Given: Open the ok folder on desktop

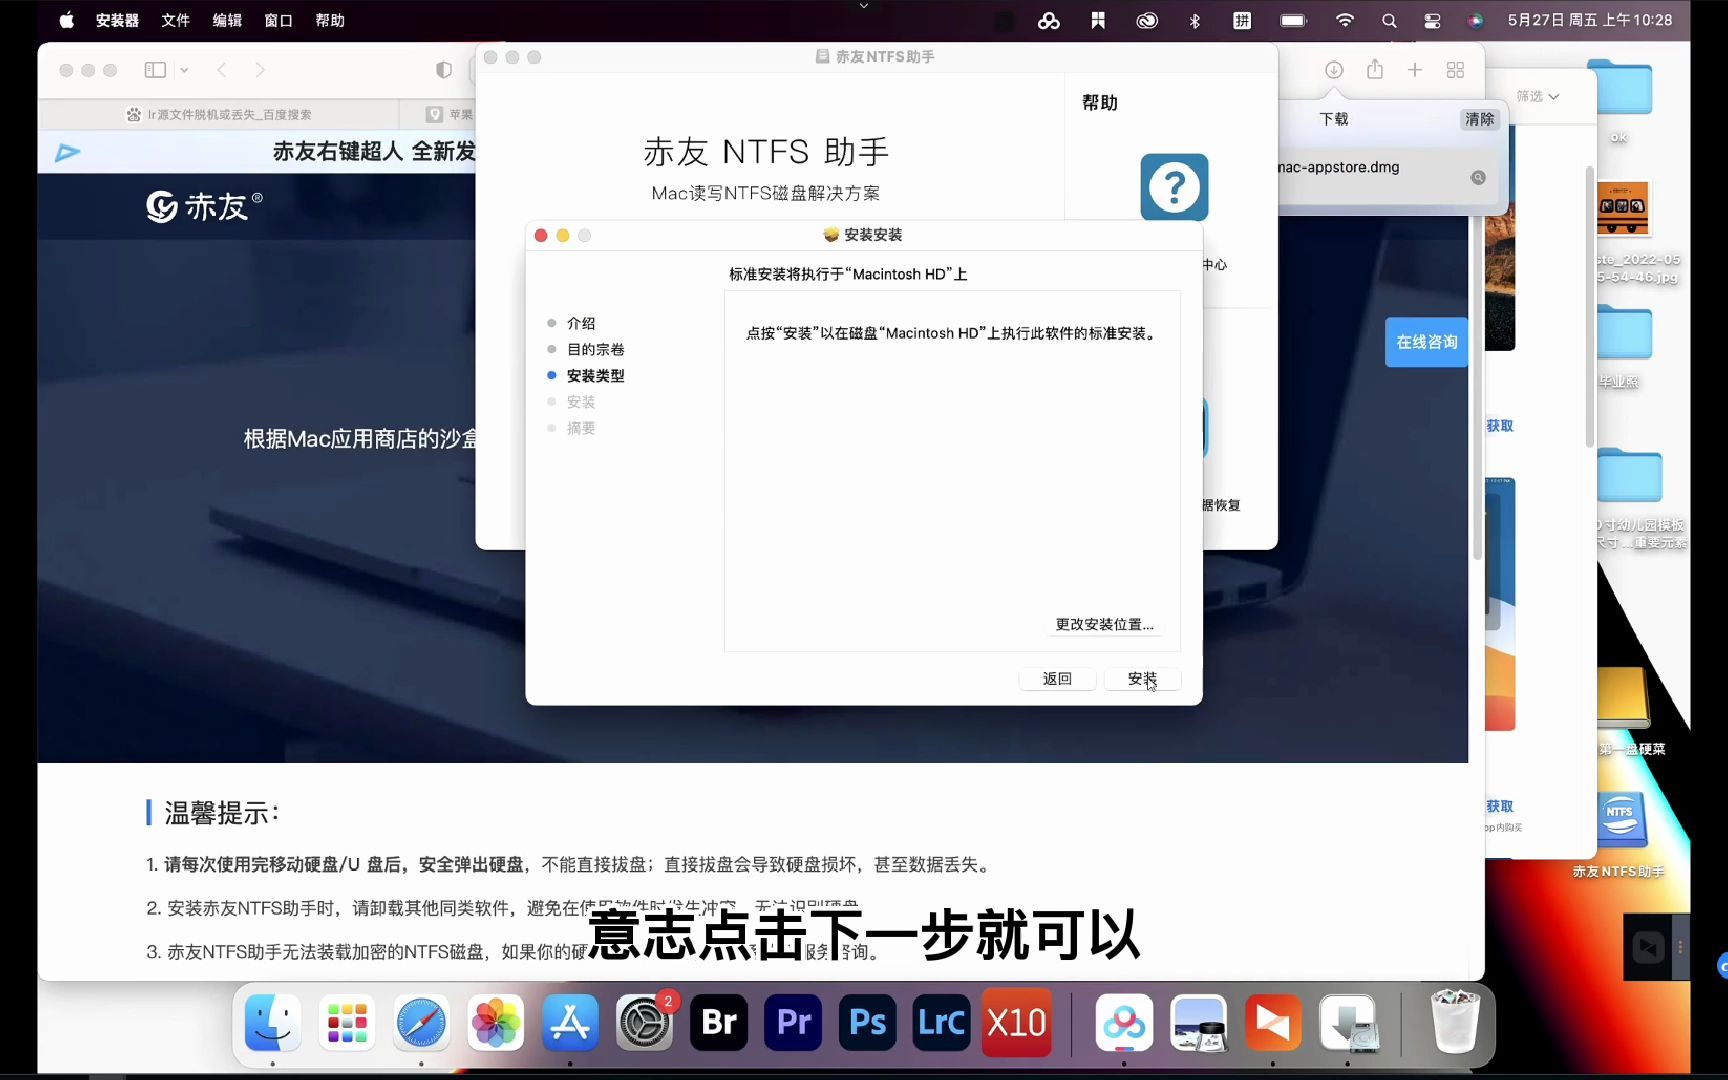Looking at the screenshot, I should tap(1619, 88).
